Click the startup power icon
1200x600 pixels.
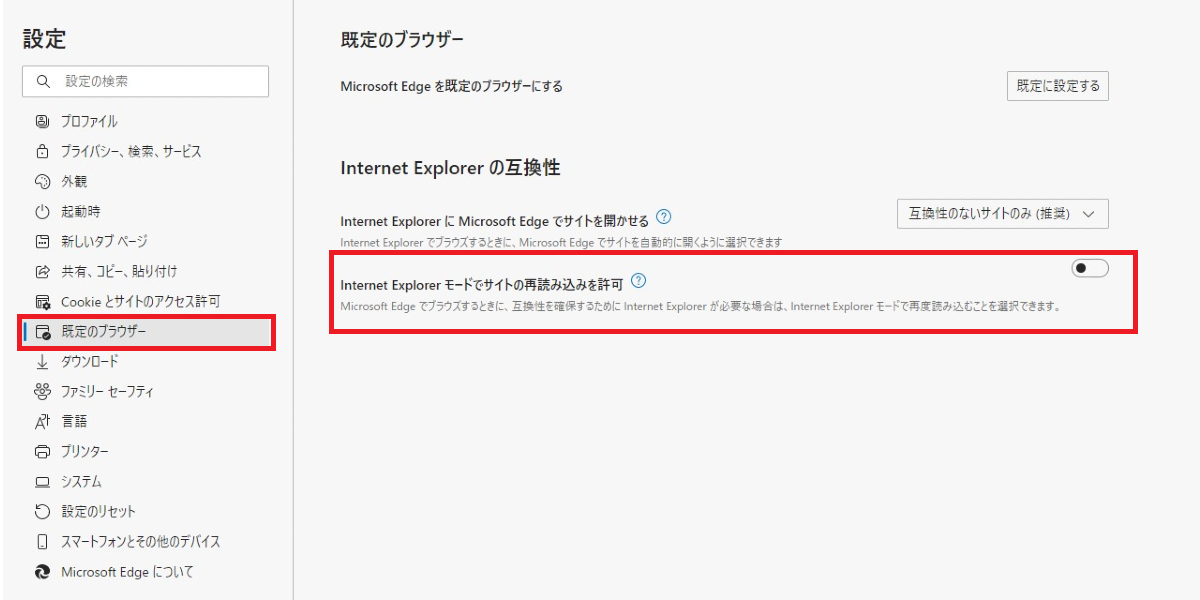42,211
